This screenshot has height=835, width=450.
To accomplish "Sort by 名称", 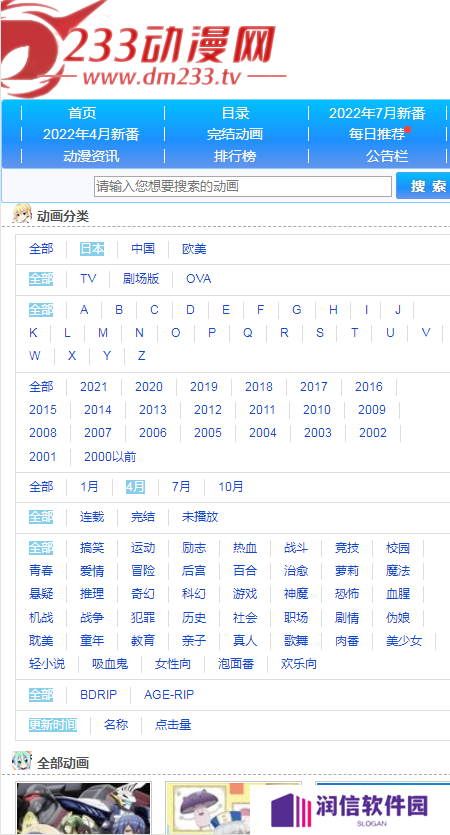I will pos(116,725).
